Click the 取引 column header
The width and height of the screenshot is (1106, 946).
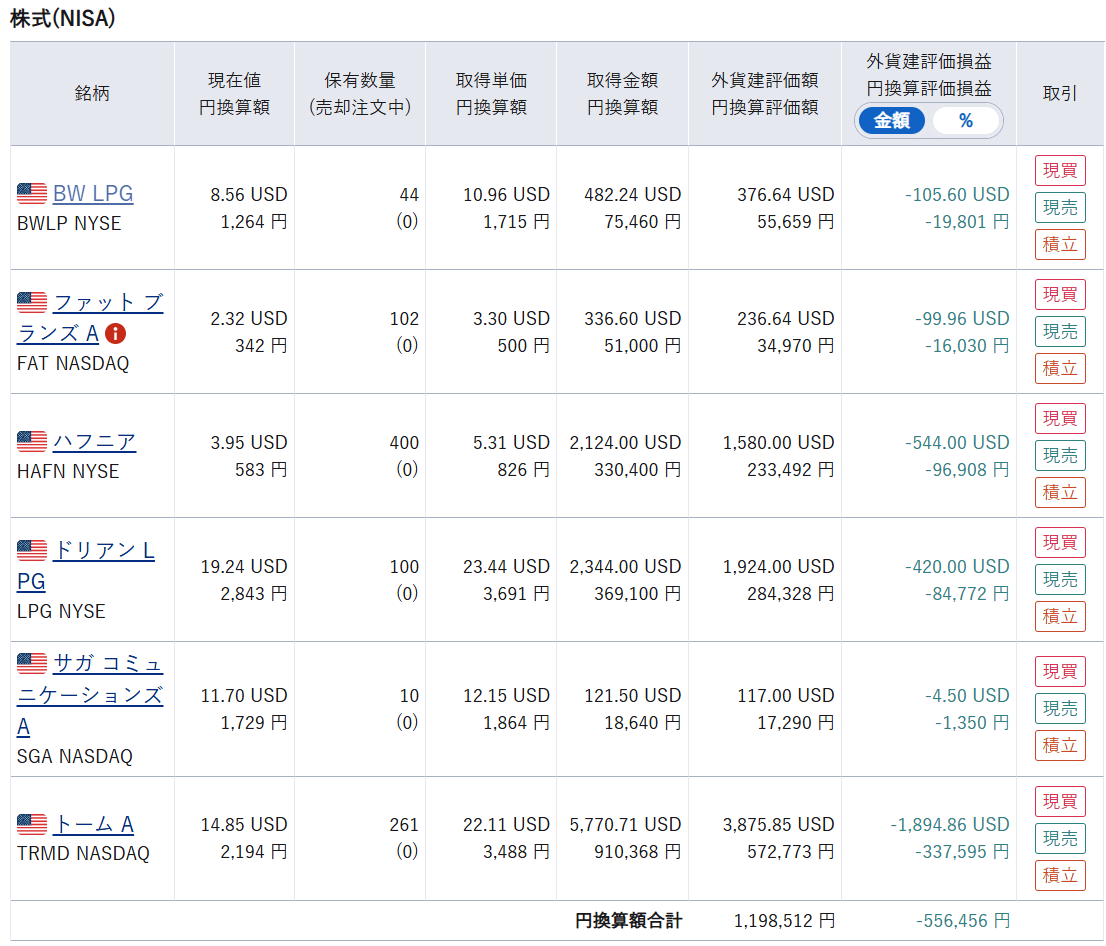pos(1060,93)
